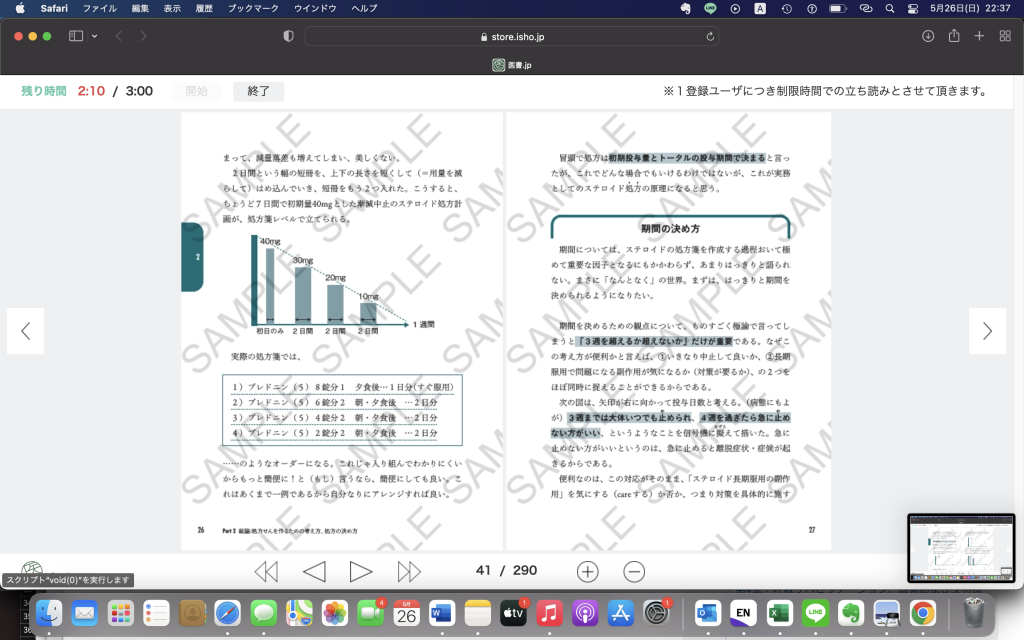Jump to last page double-right arrow
The height and width of the screenshot is (640, 1024).
(x=409, y=571)
